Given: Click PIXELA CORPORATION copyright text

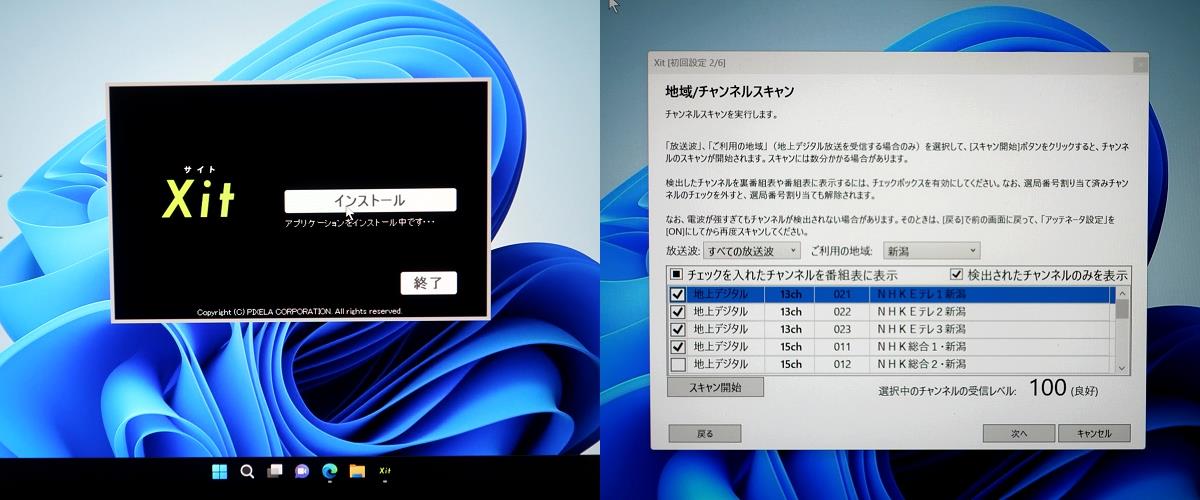Looking at the screenshot, I should 300,312.
